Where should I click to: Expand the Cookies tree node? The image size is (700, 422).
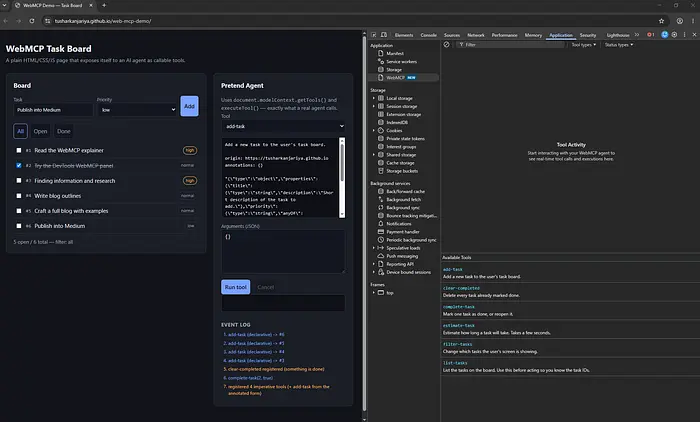tap(374, 130)
